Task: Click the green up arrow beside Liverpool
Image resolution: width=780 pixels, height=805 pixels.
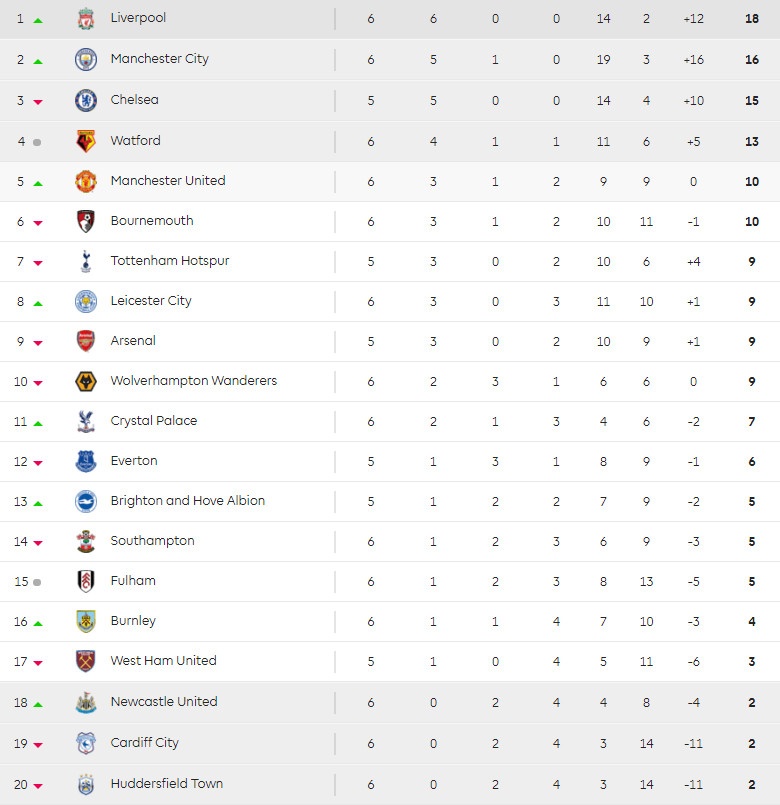Action: tap(38, 20)
